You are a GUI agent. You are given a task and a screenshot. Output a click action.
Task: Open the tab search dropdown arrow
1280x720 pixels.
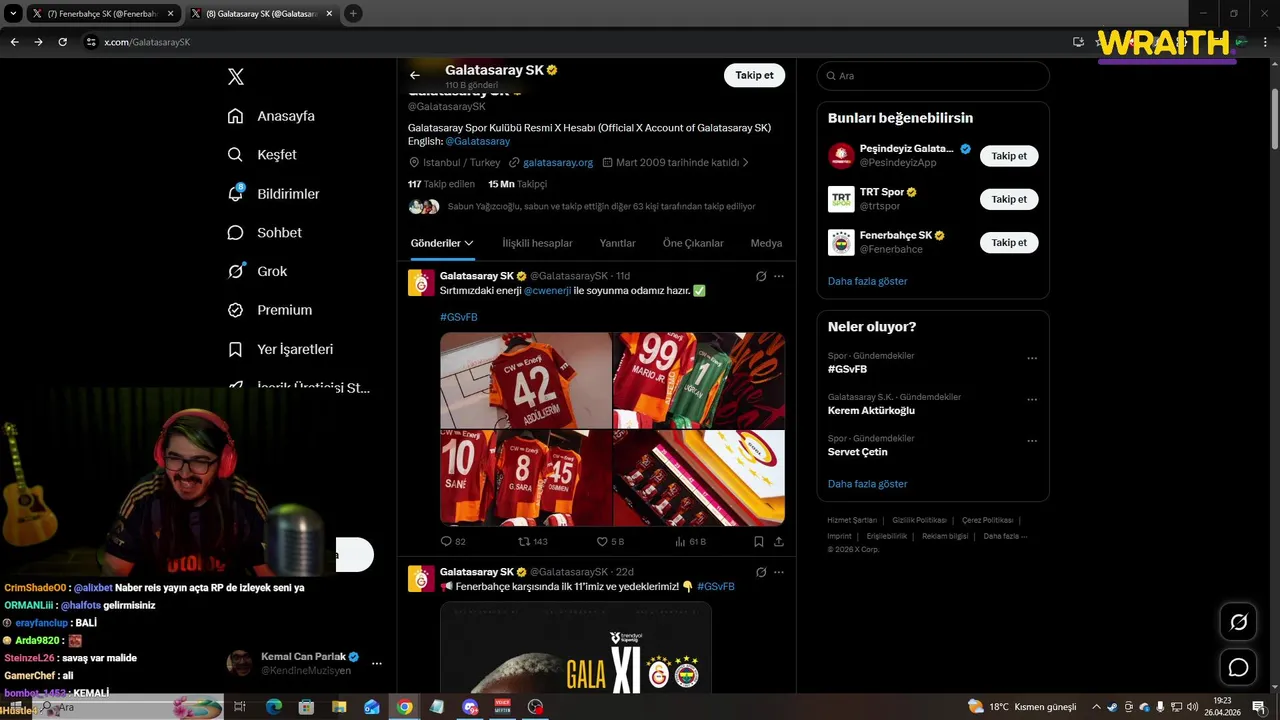coord(13,14)
